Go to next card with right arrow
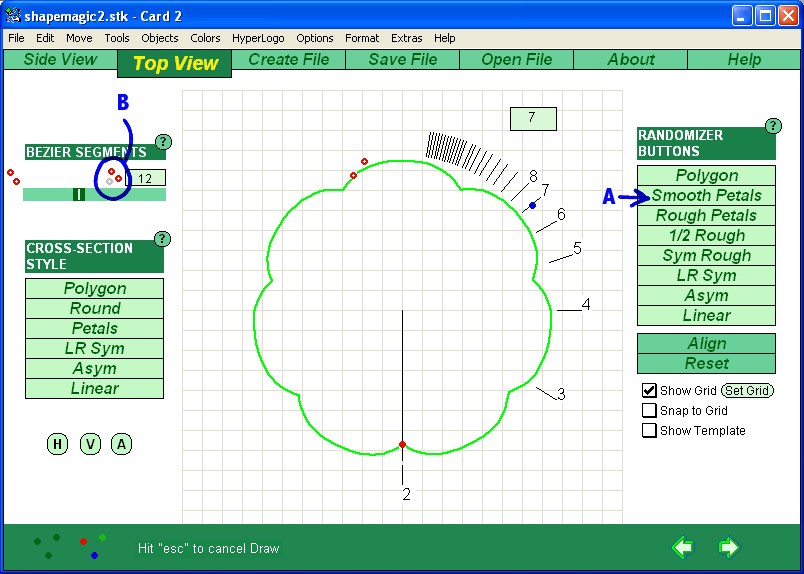The width and height of the screenshot is (804, 574). (728, 547)
